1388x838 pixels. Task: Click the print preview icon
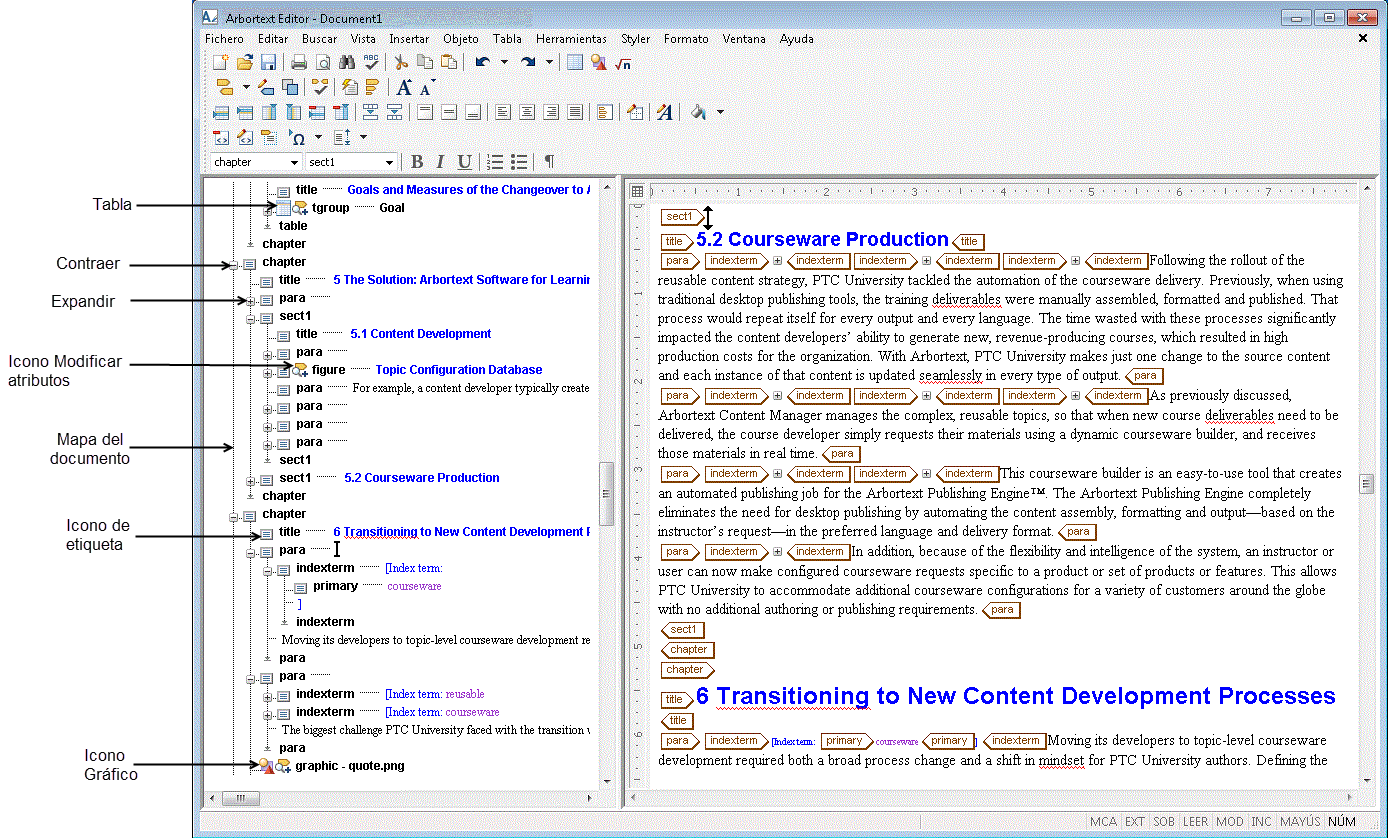point(323,62)
